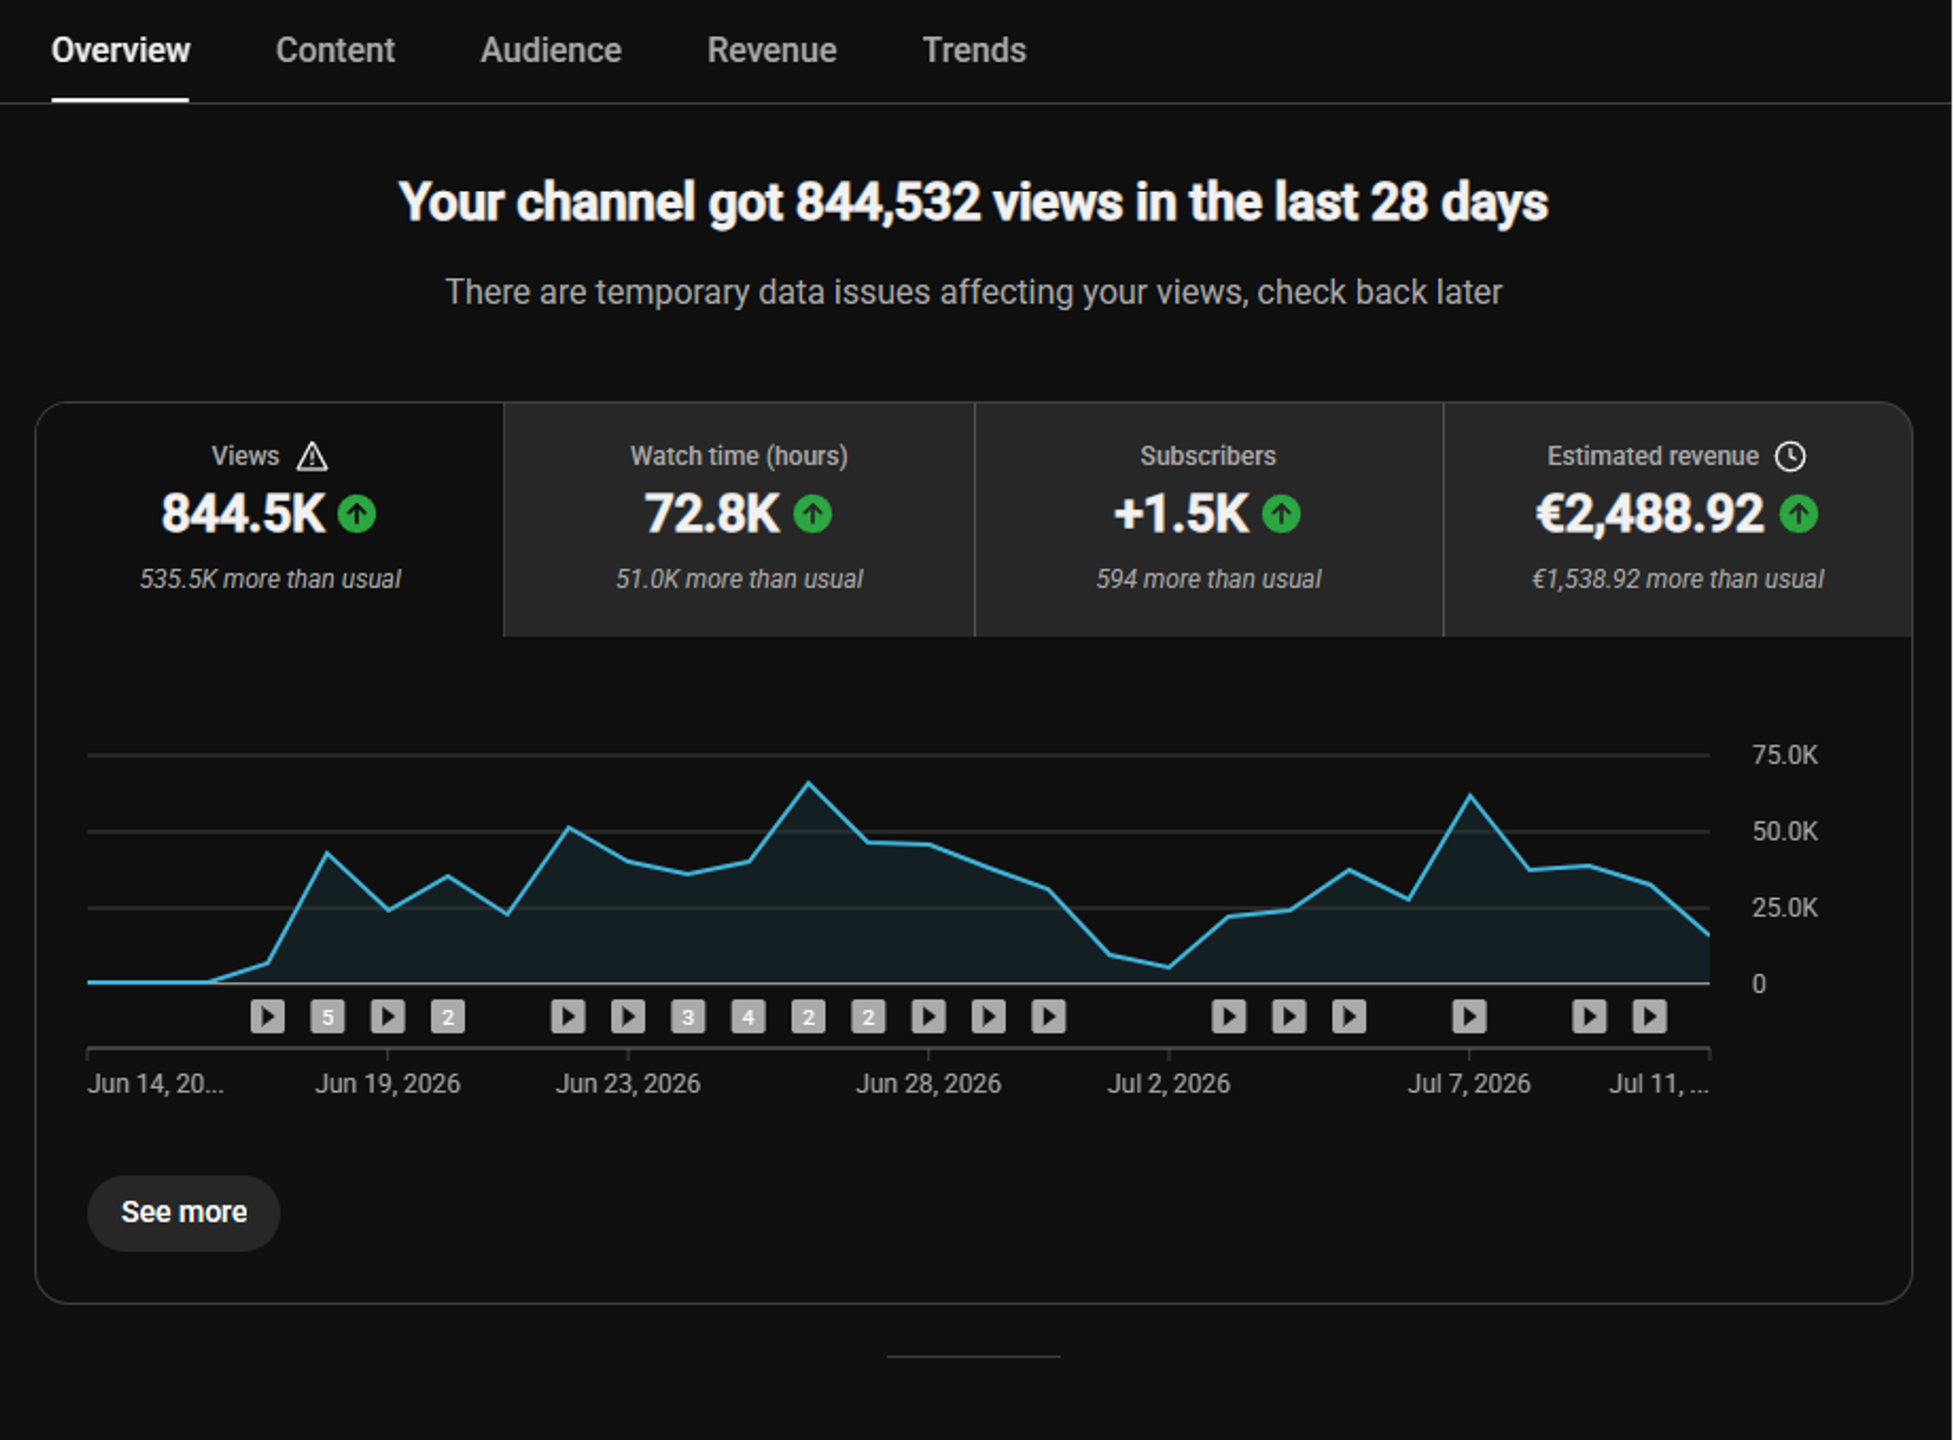Click green up arrow next to +1.5K
This screenshot has width=1953, height=1440.
click(1281, 514)
